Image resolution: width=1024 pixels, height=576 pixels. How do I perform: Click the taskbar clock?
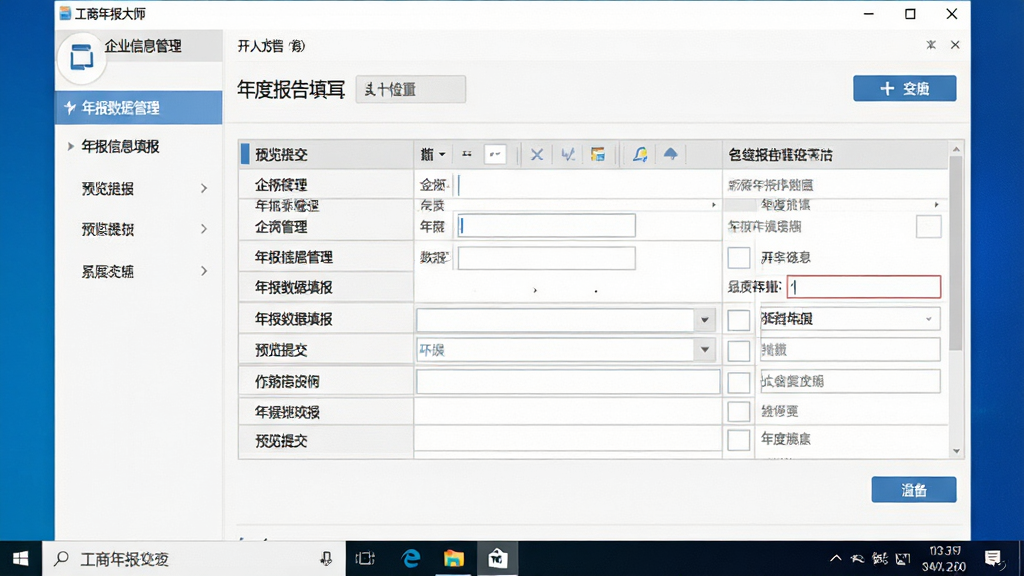945,558
